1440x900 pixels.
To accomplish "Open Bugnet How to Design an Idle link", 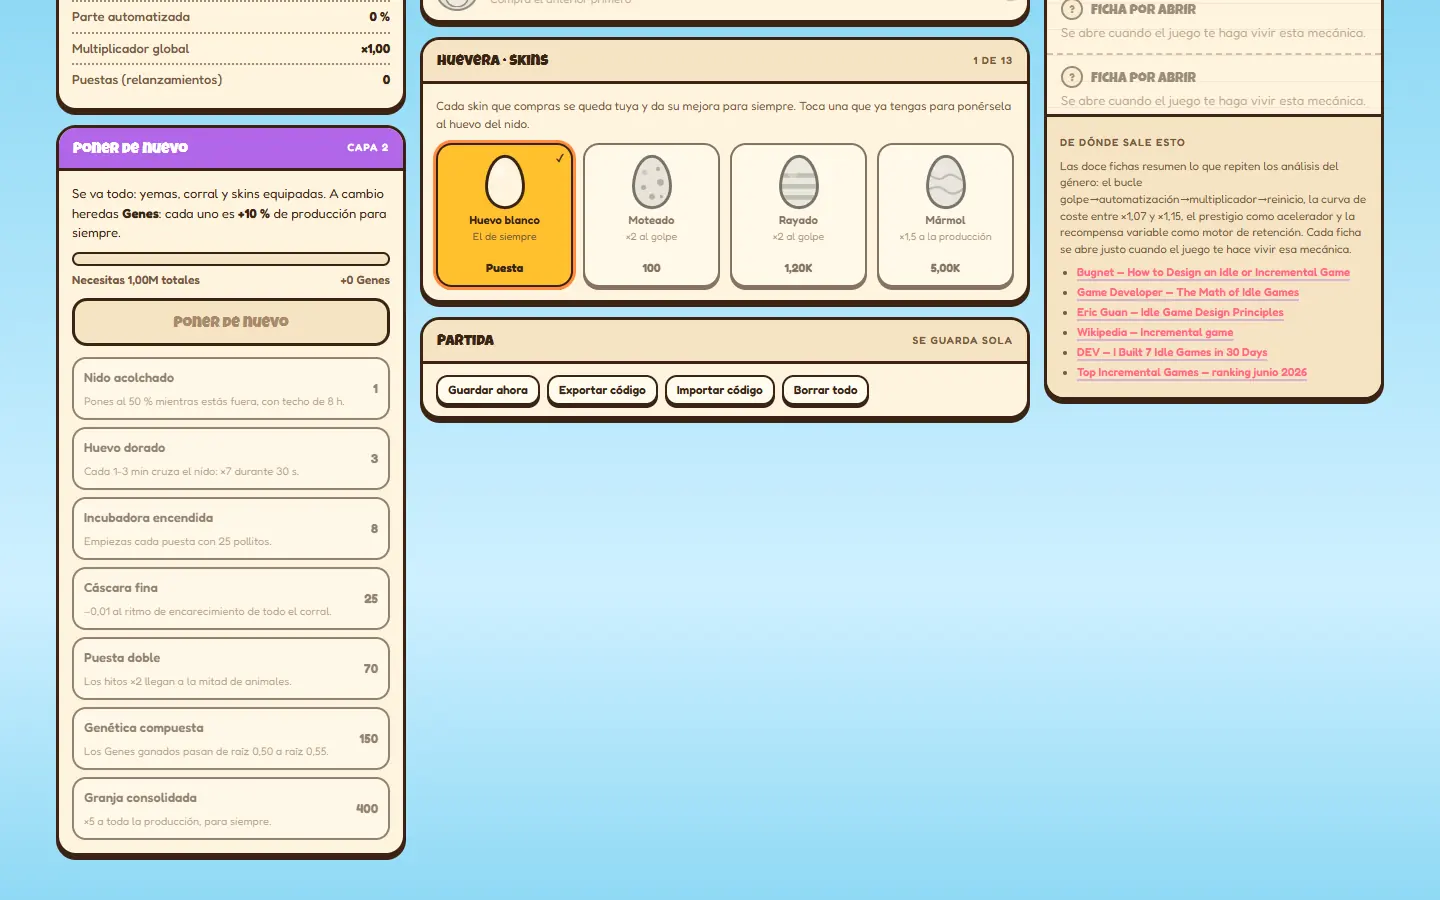I will coord(1213,272).
